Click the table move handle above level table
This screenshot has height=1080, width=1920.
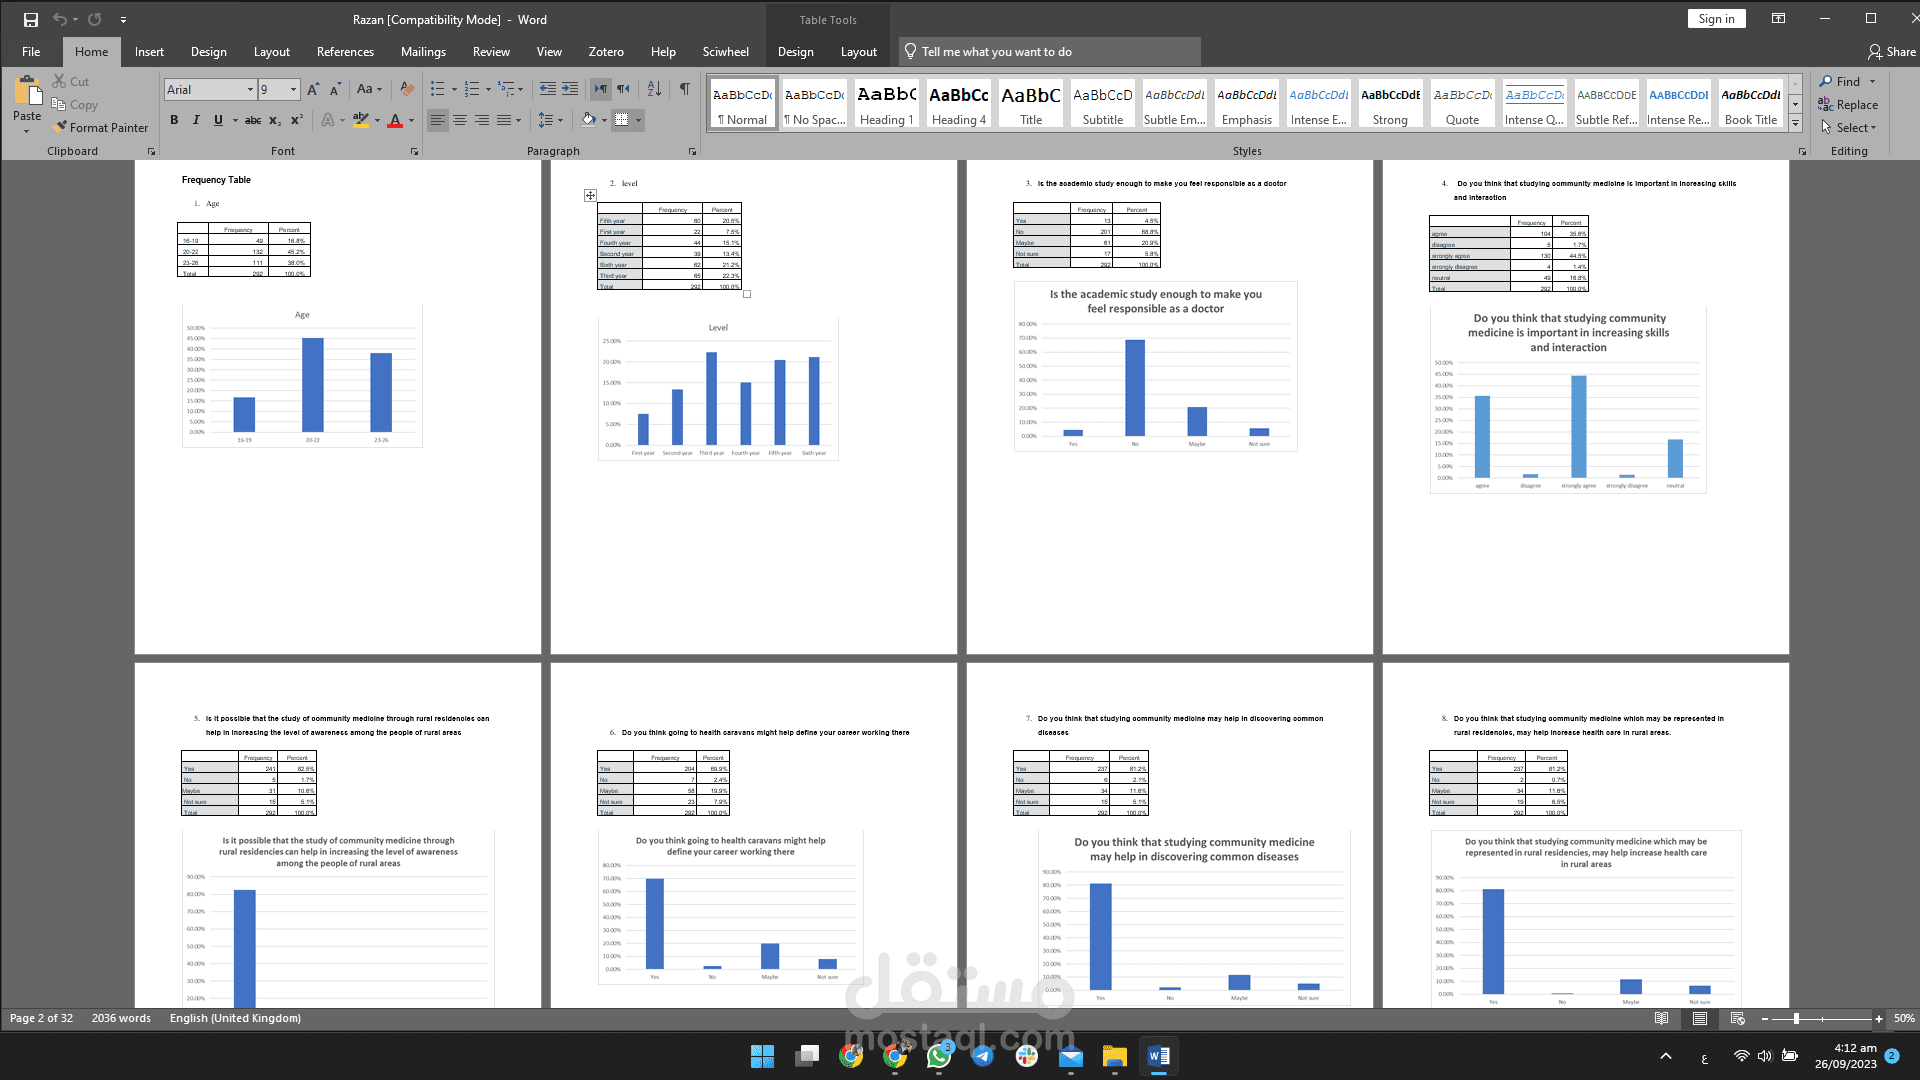pos(590,195)
